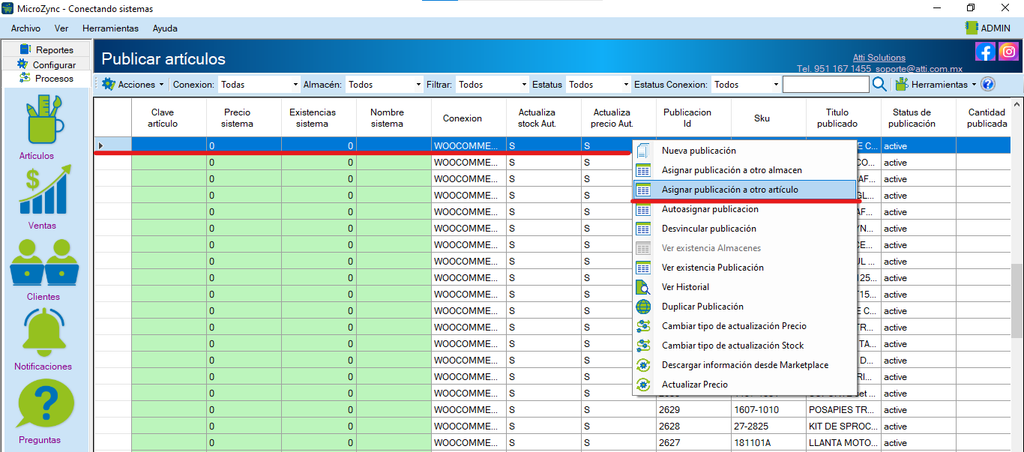Viewport: 1024px width, 452px height.
Task: Open the Filtrar combo box
Action: [x=492, y=84]
